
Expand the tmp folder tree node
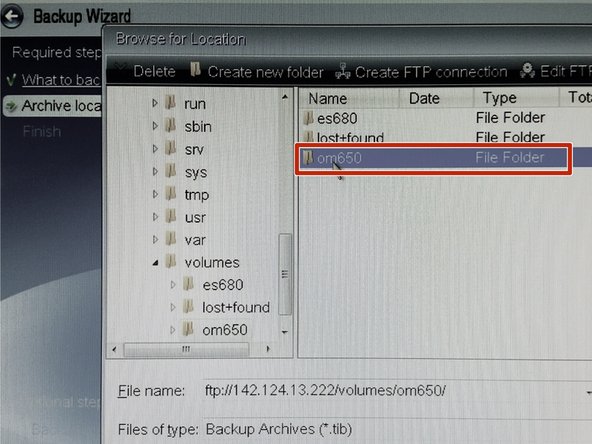(155, 194)
